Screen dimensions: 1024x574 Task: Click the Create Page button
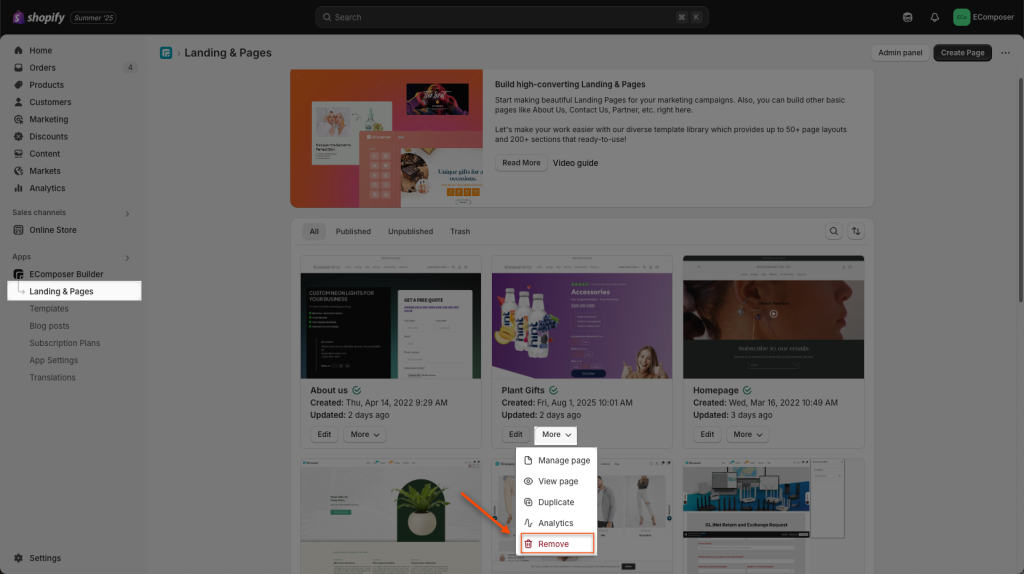[x=962, y=53]
